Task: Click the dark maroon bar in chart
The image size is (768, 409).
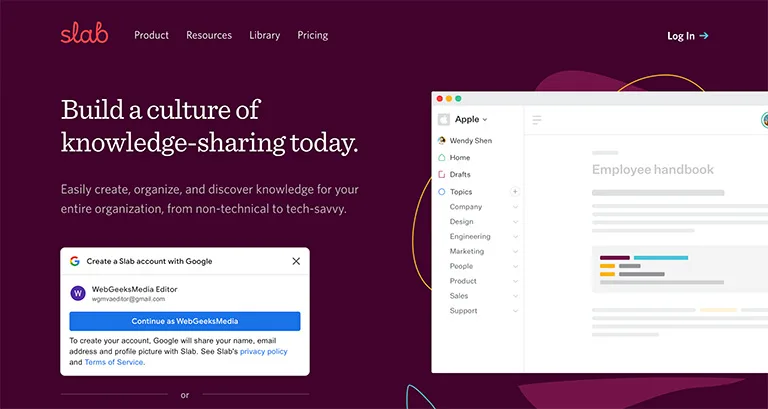Action: click(615, 258)
